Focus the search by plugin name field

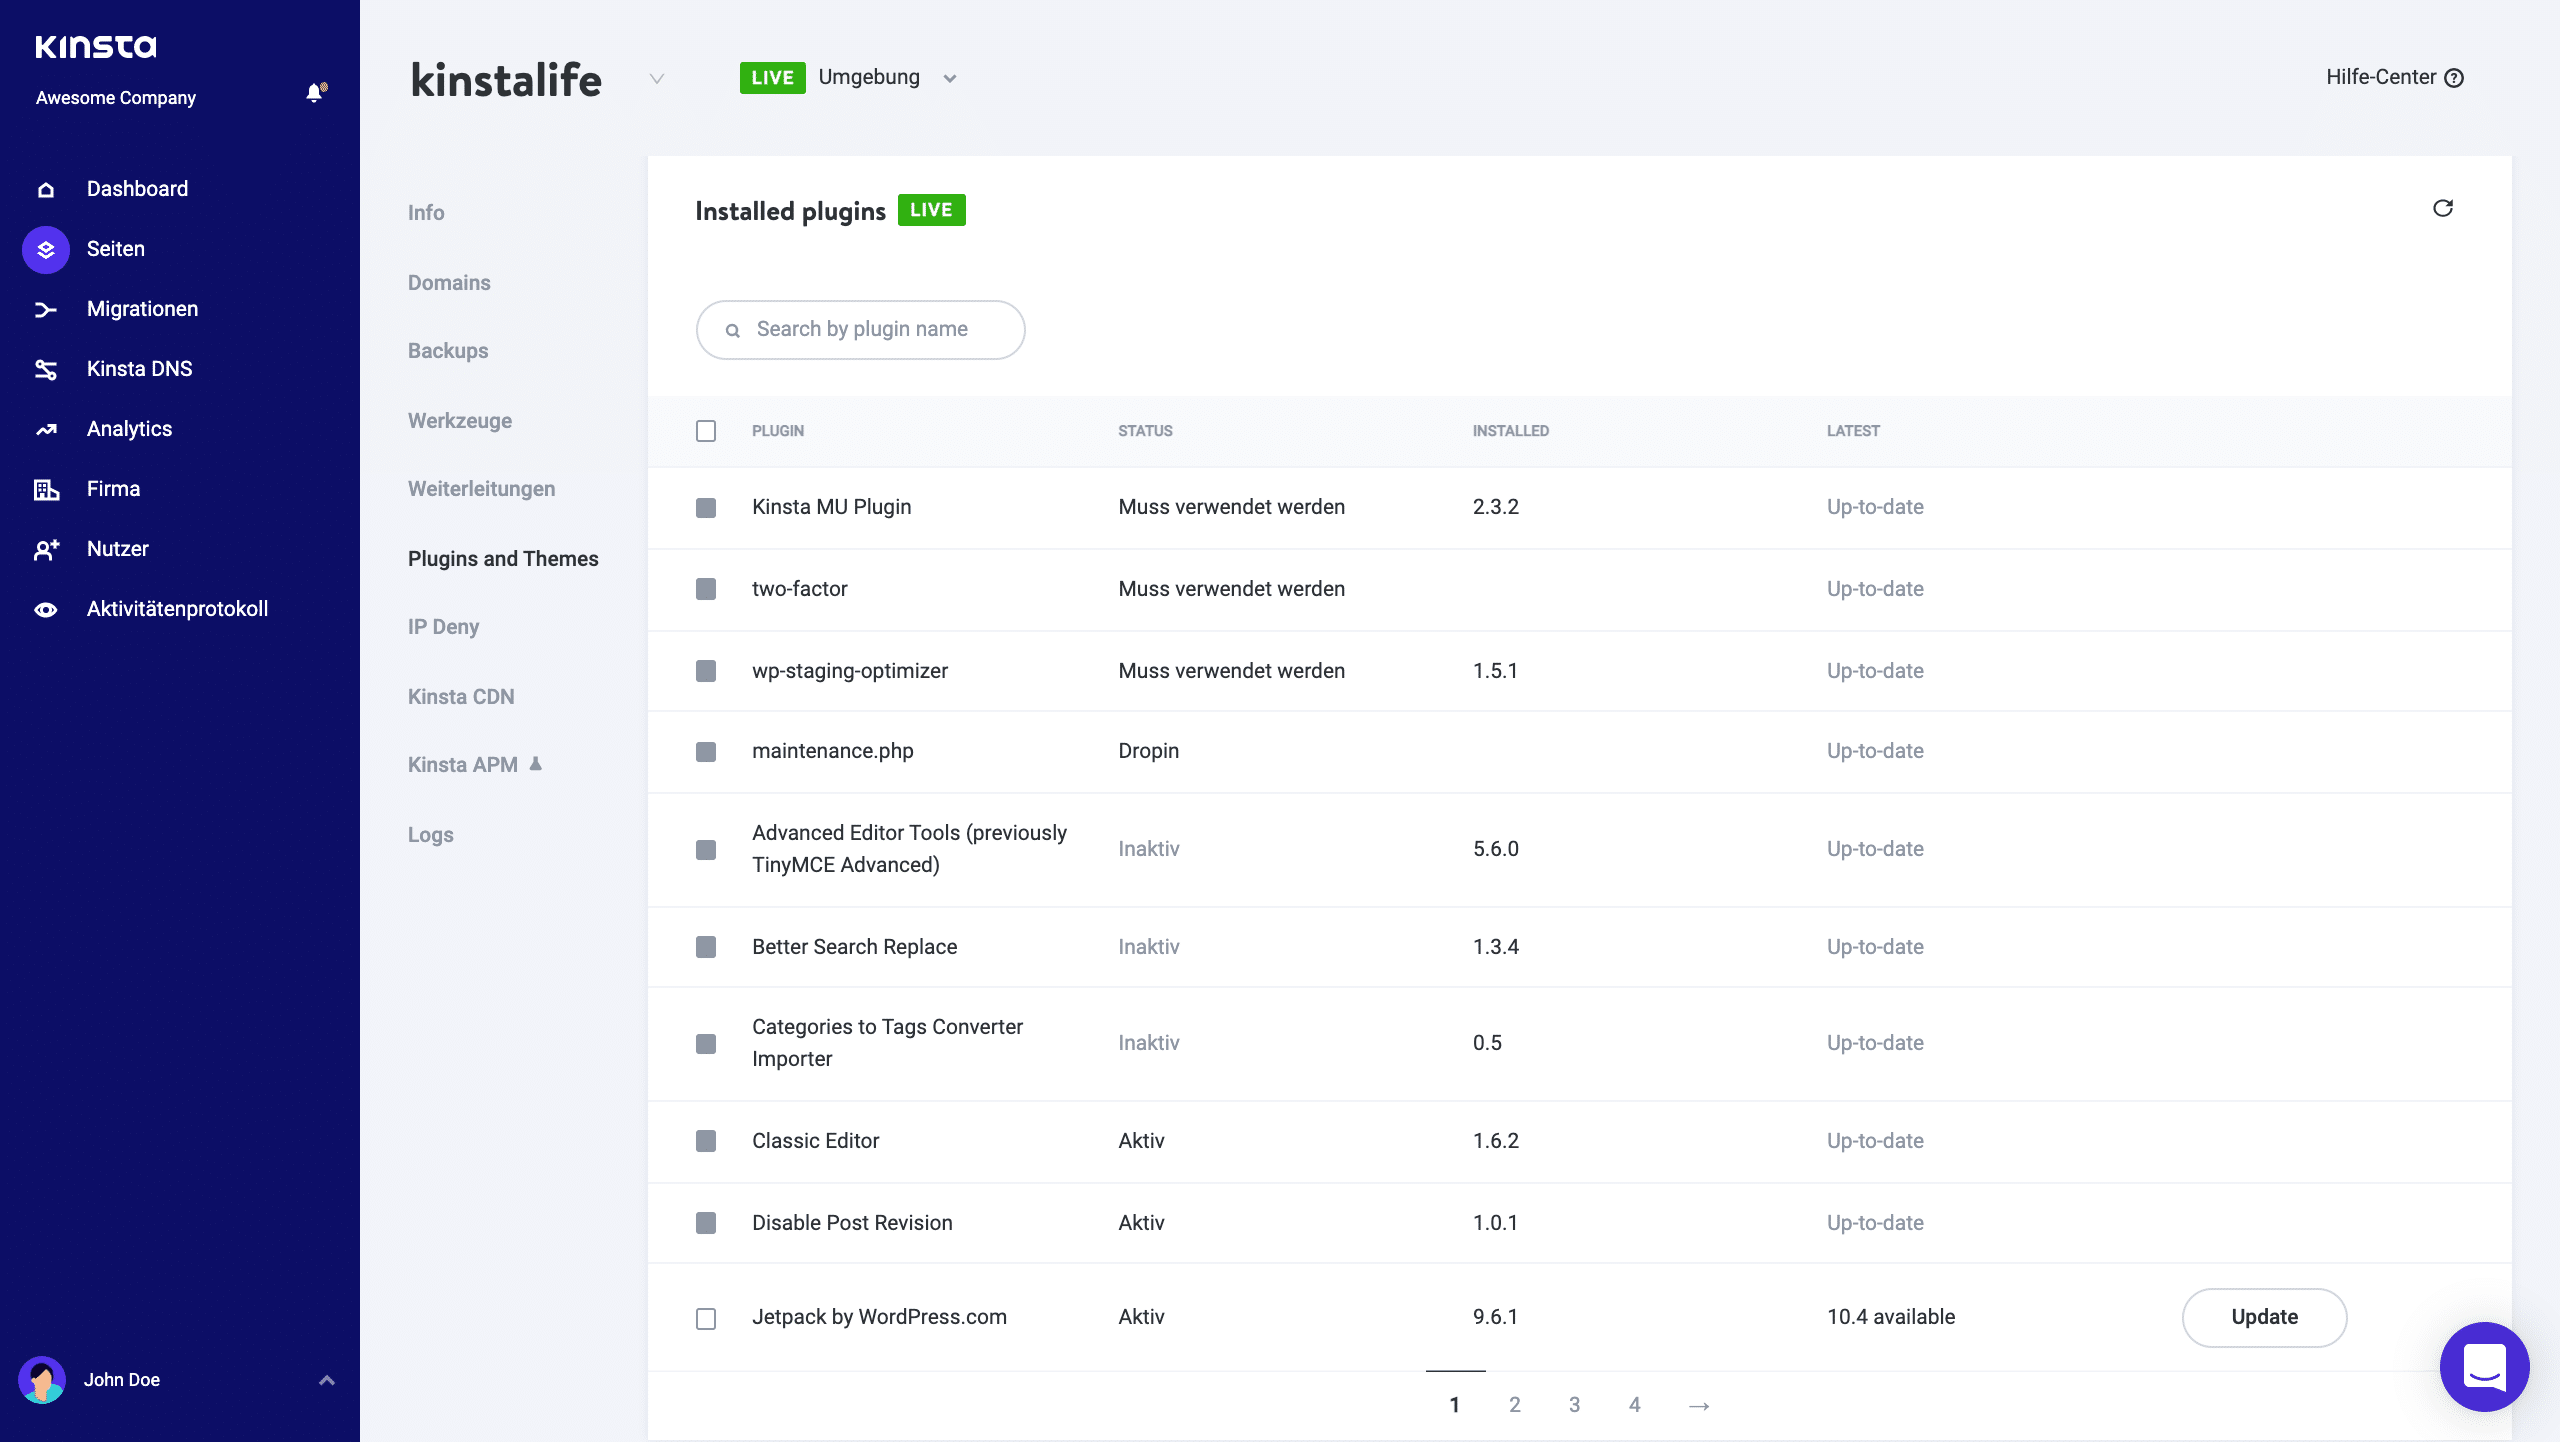[x=861, y=330]
